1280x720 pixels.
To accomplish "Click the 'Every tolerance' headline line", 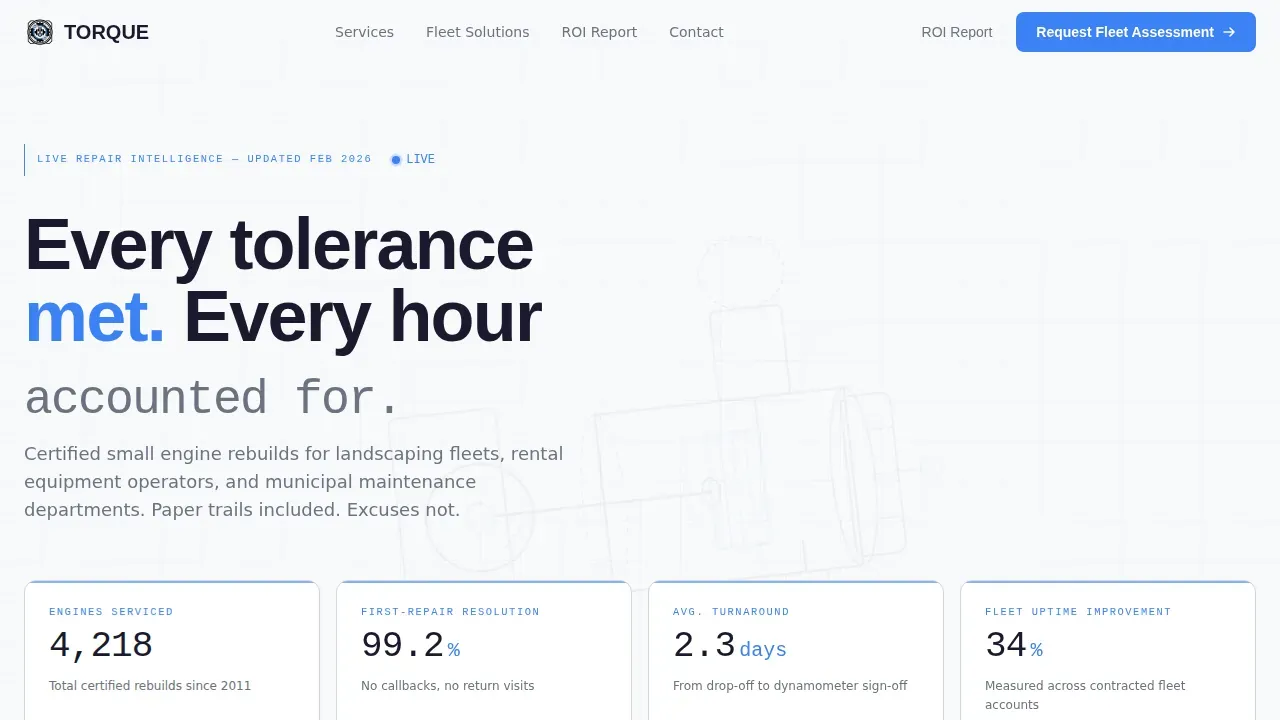I will (279, 244).
